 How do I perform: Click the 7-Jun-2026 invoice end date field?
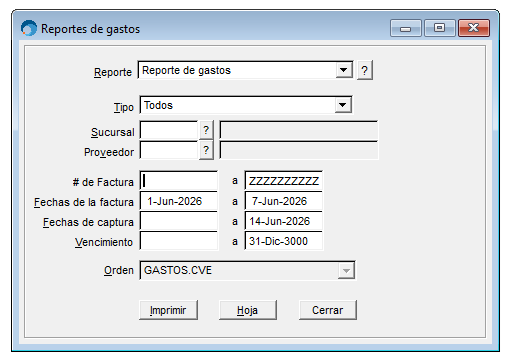pyautogui.click(x=284, y=201)
